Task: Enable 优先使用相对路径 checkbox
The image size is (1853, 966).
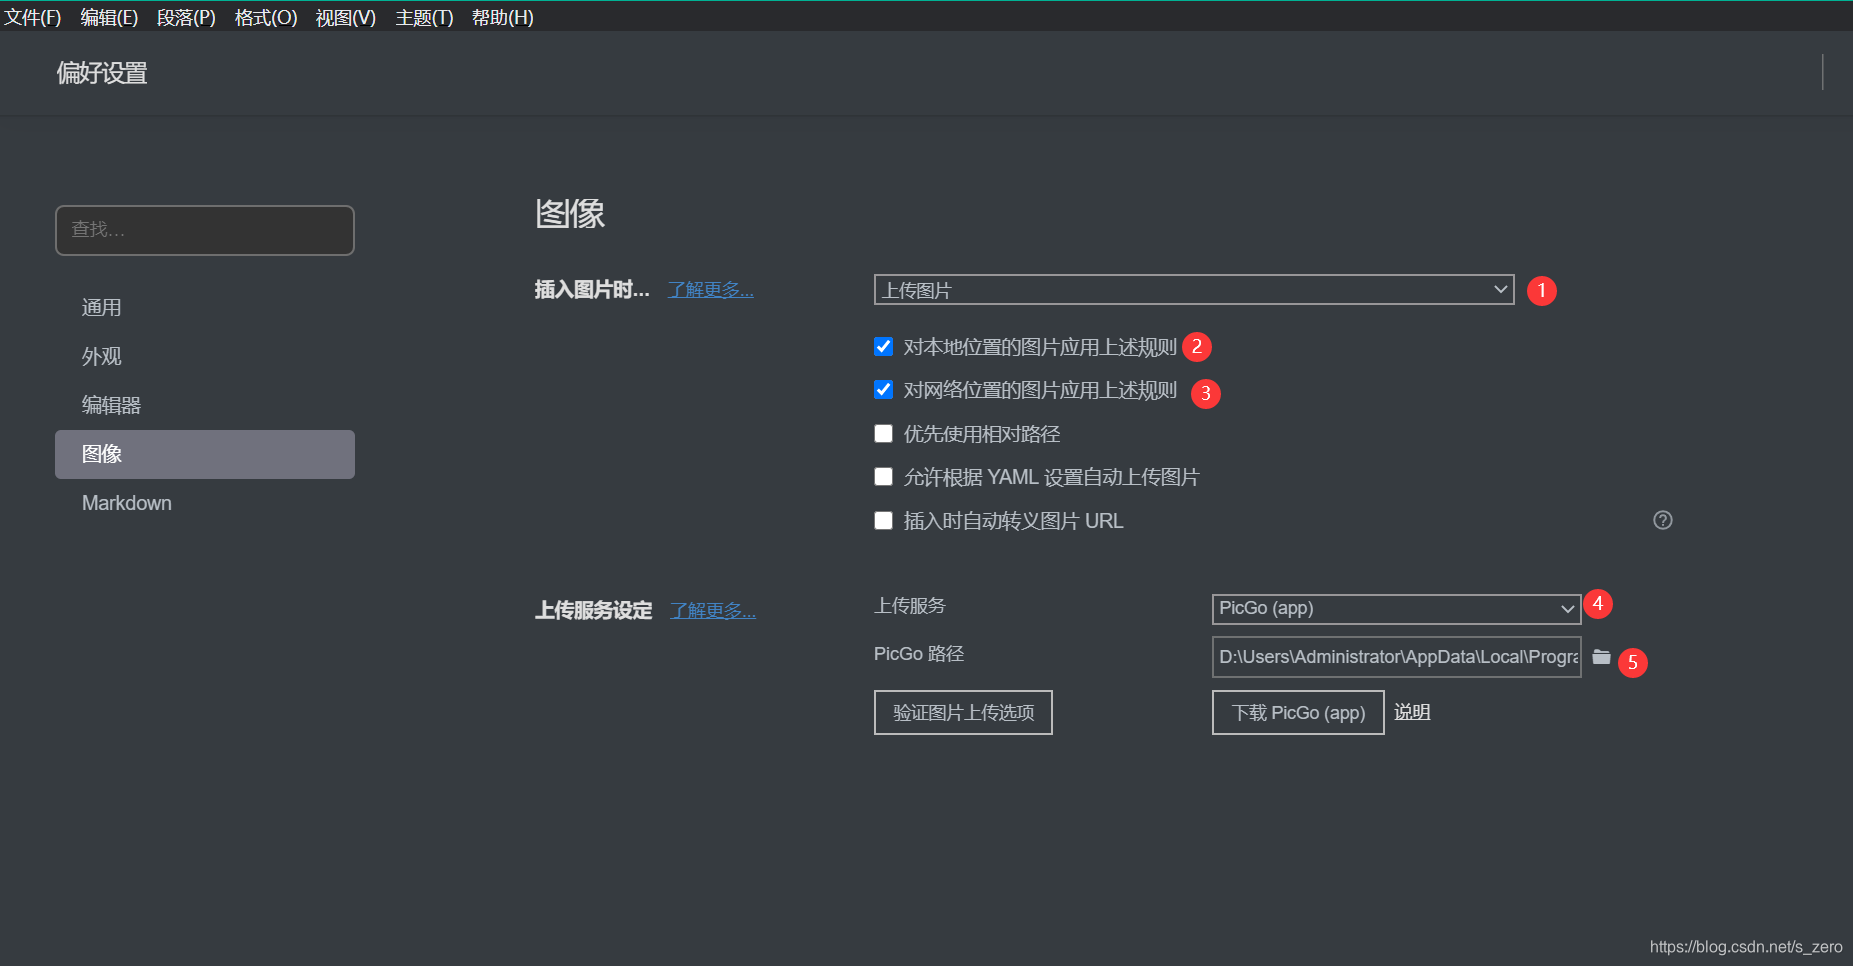Action: pos(883,434)
